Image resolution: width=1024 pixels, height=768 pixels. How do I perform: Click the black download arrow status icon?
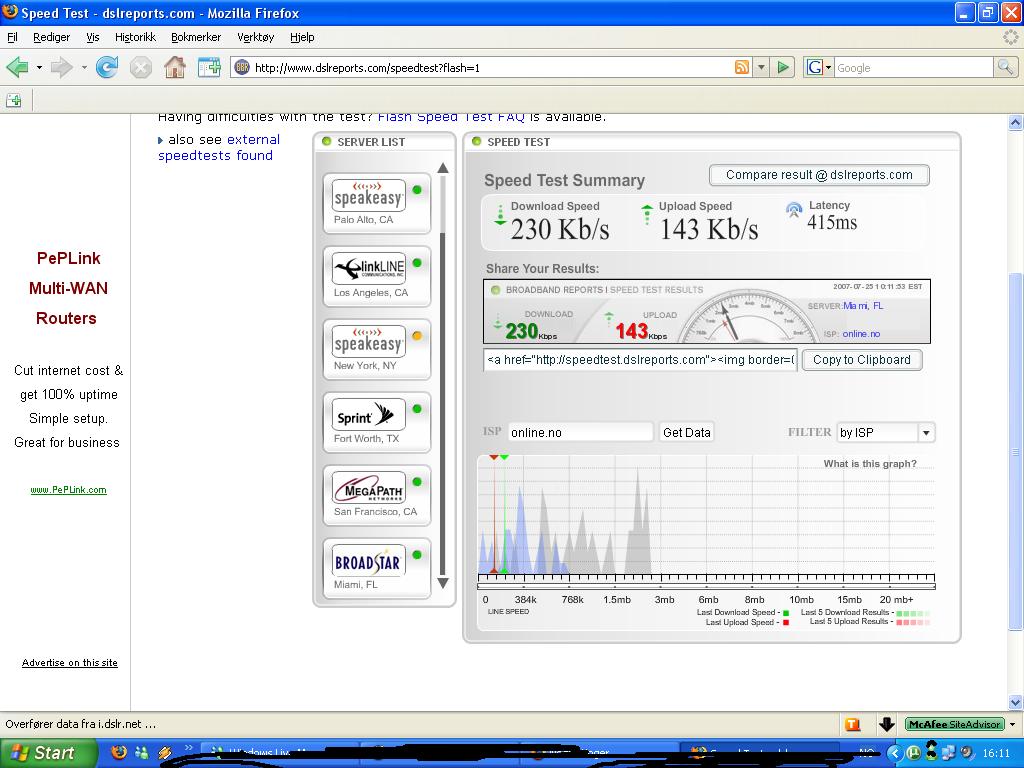pos(886,724)
